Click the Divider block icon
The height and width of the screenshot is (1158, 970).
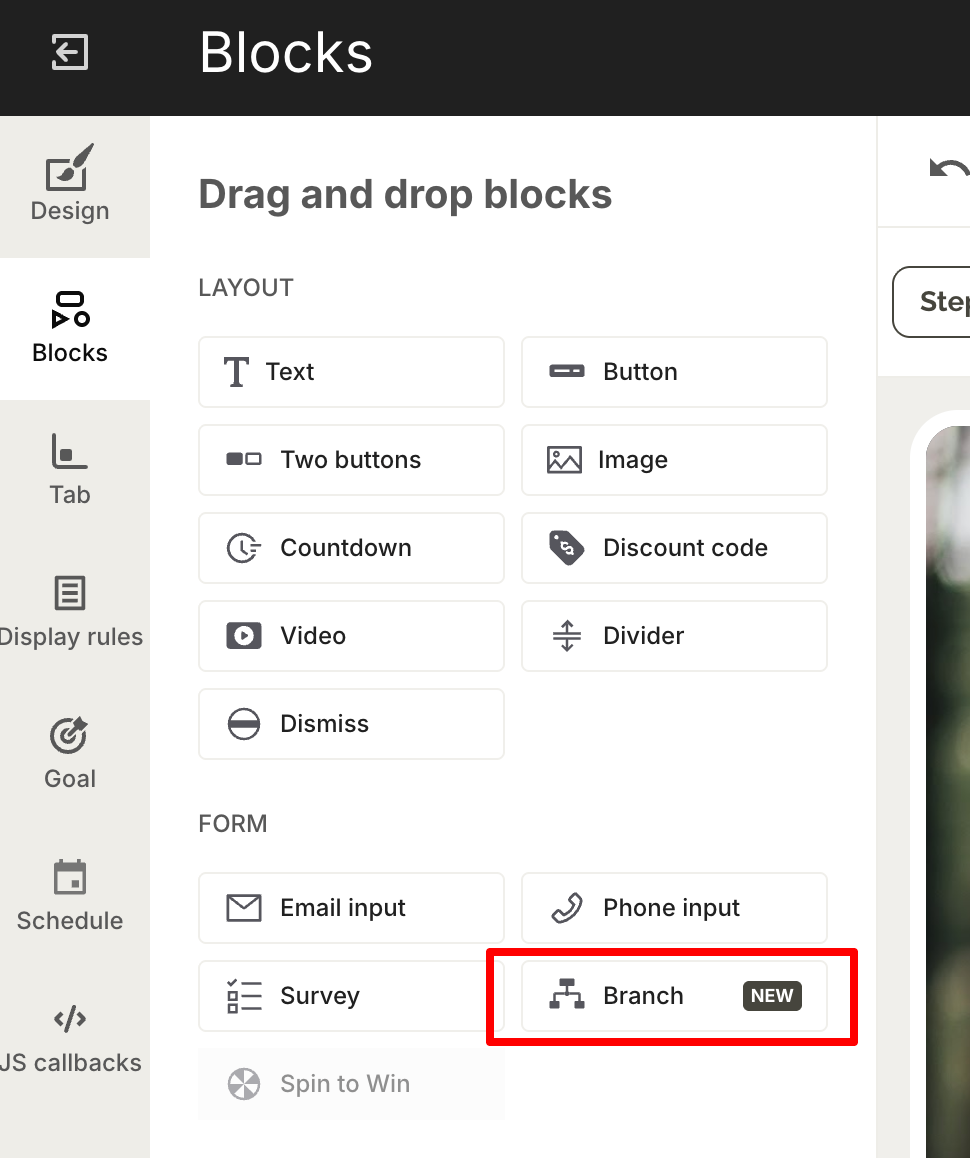[x=567, y=636]
